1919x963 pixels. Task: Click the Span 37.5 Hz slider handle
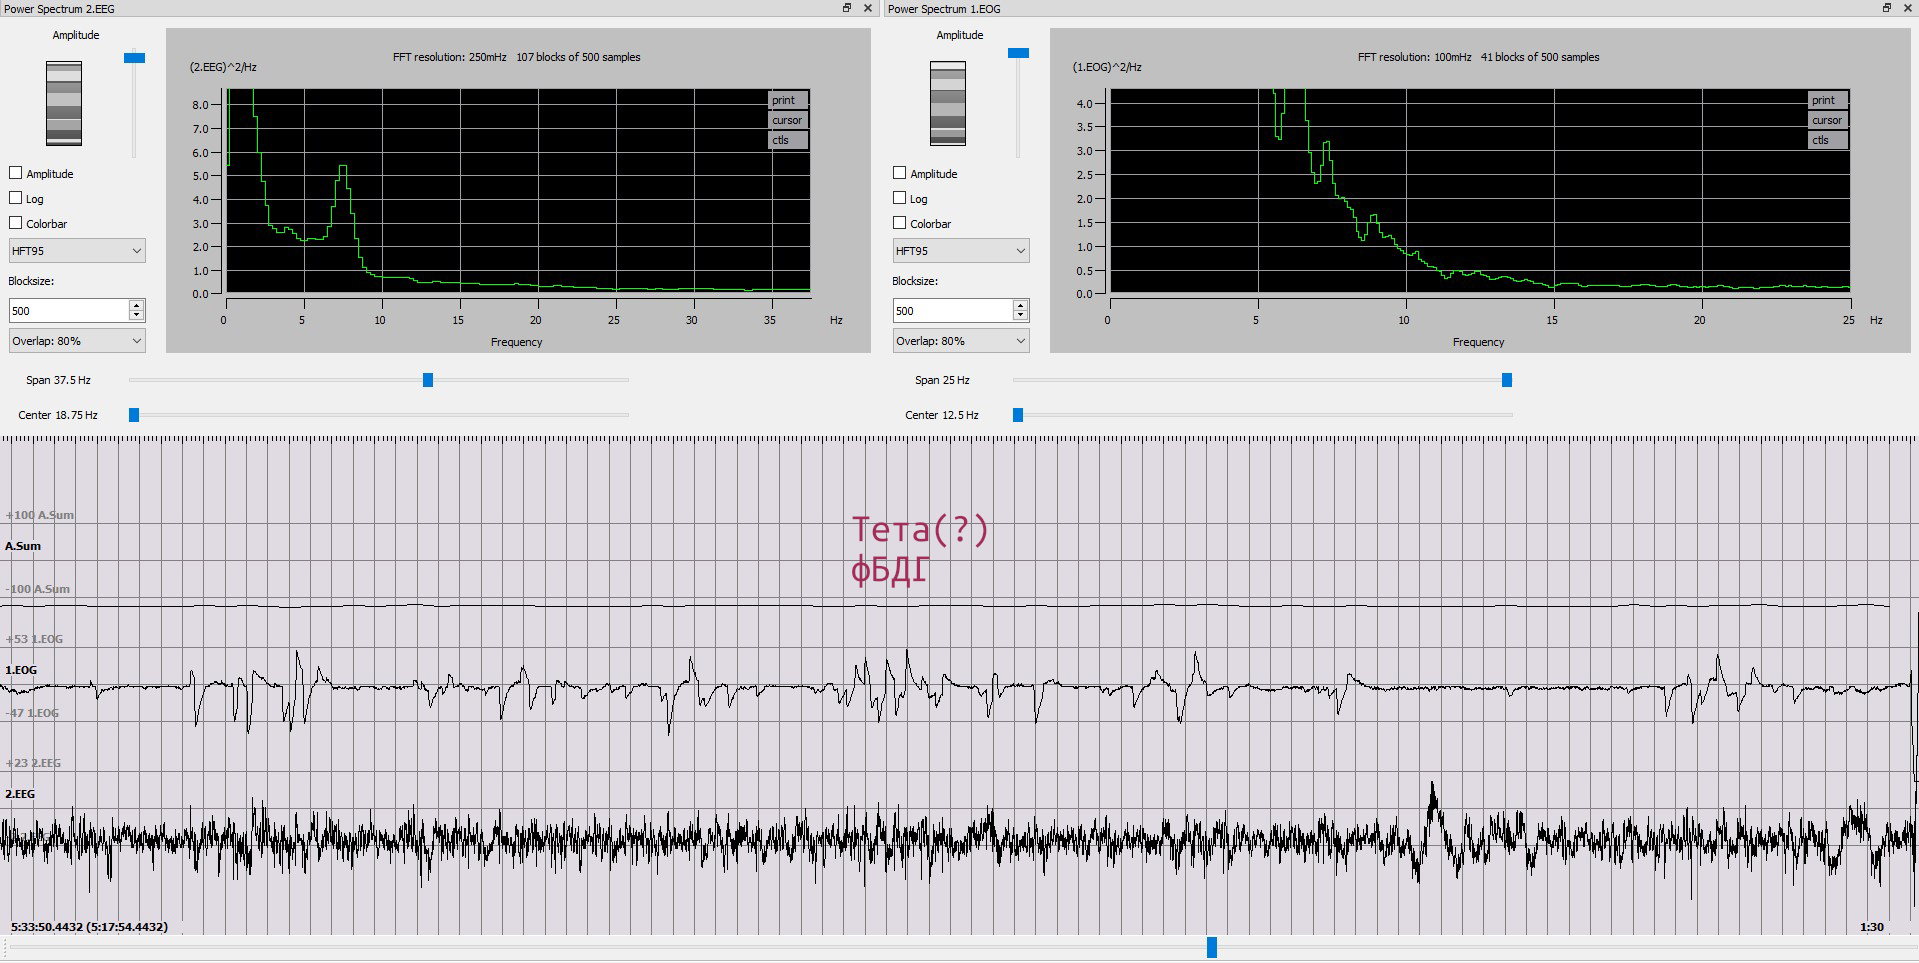428,380
